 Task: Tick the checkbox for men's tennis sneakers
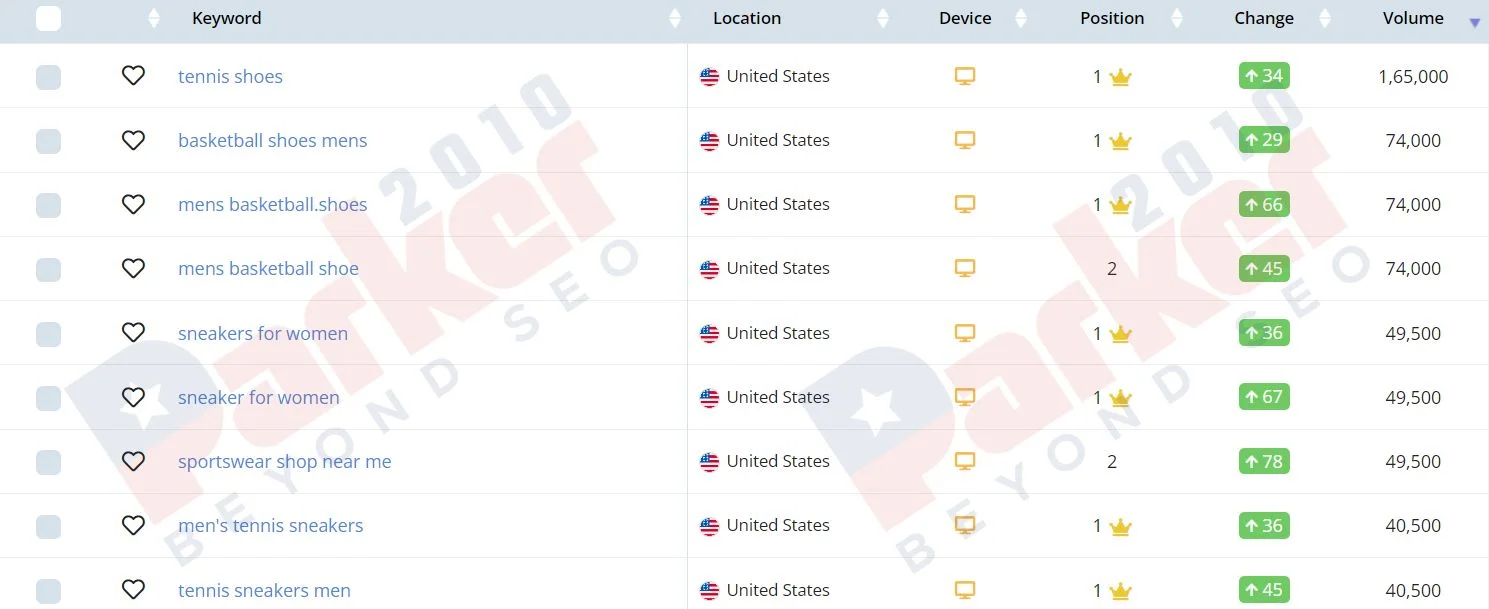(48, 526)
